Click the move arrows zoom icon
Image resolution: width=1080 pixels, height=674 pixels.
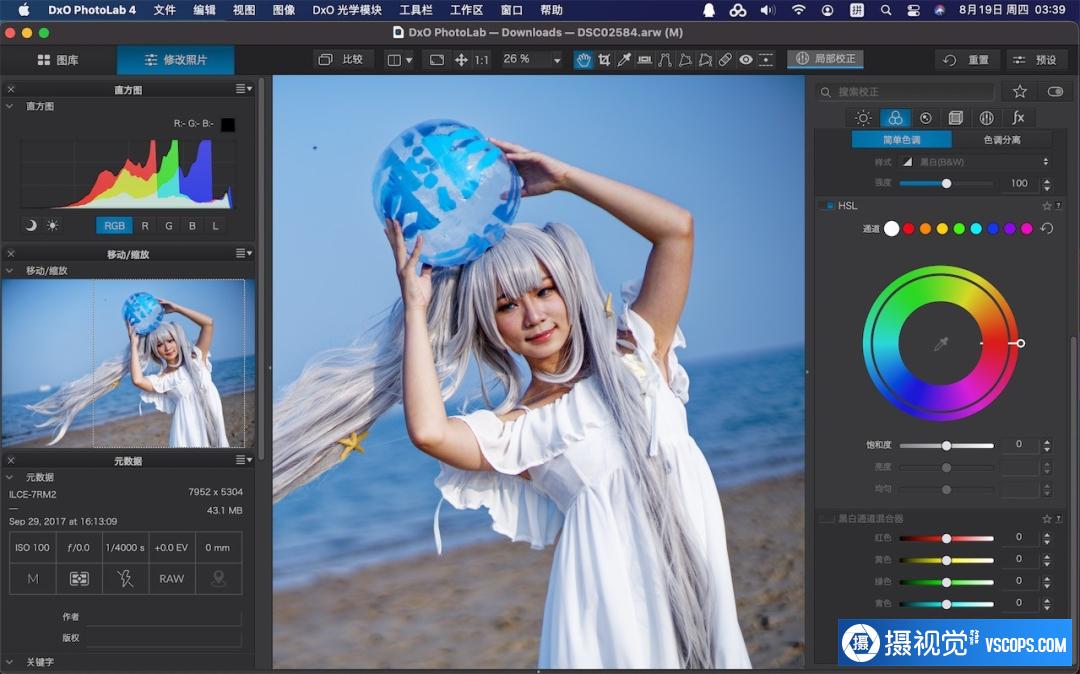(x=461, y=60)
